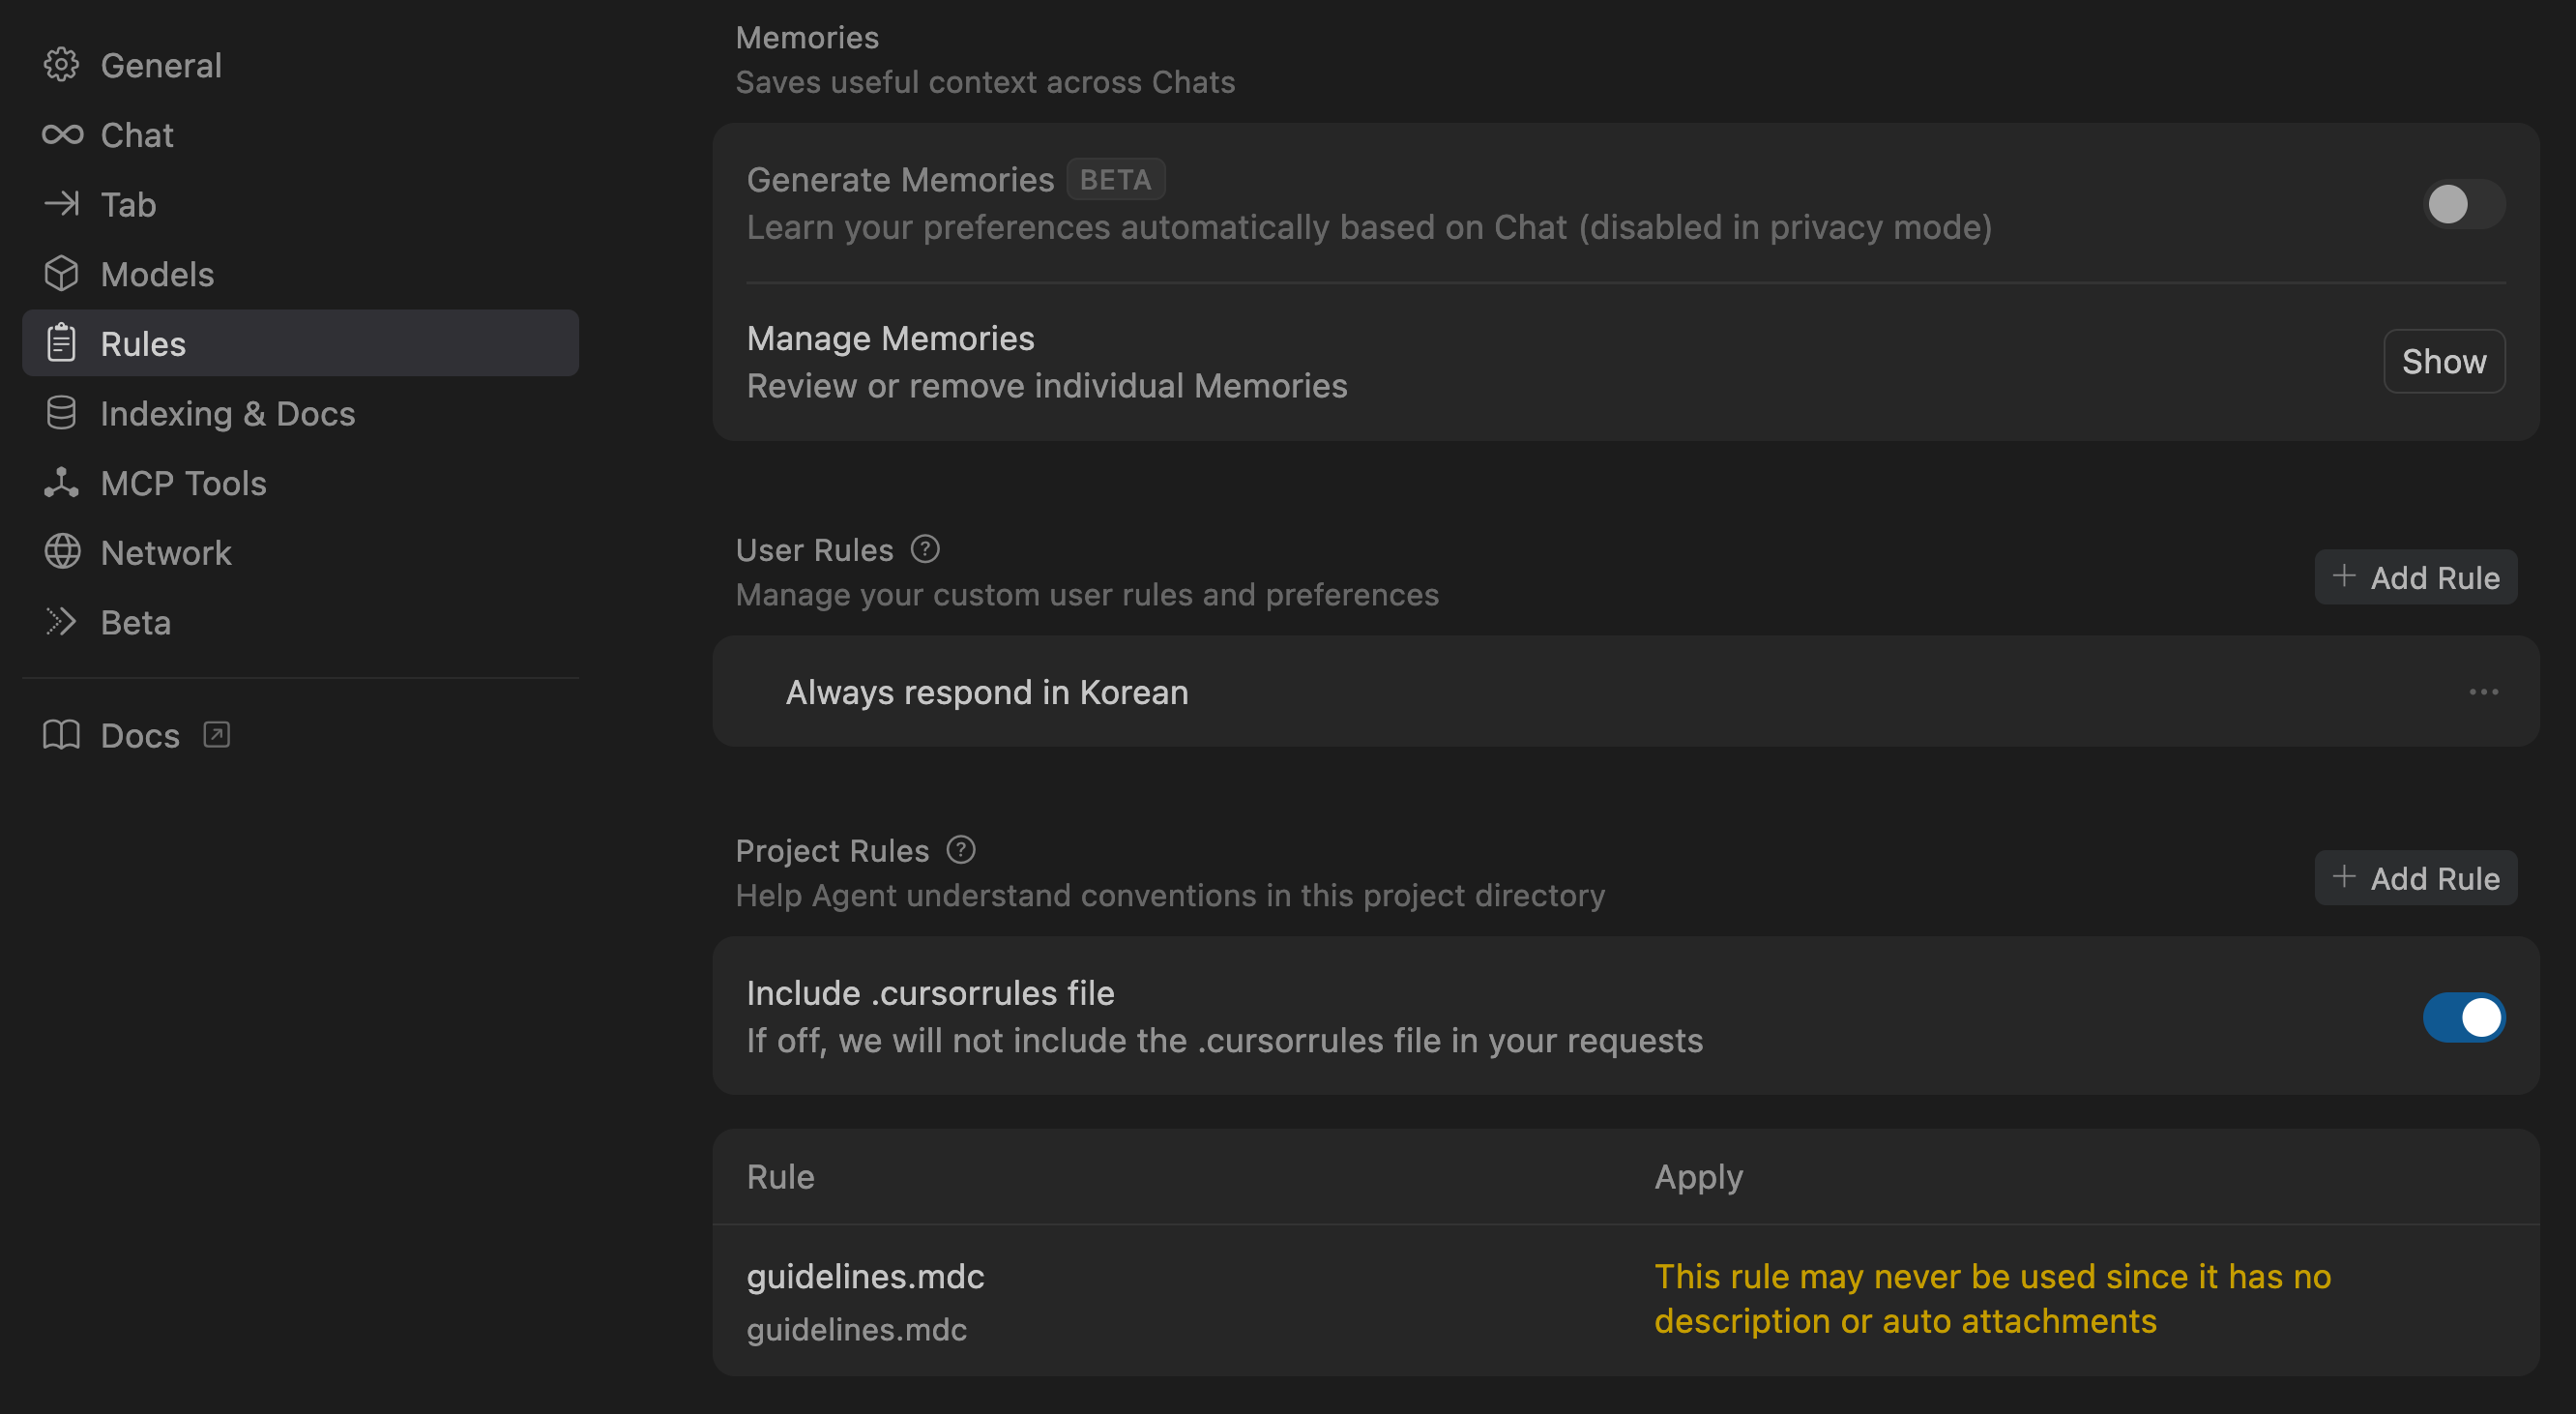This screenshot has height=1414, width=2576.
Task: Click Add Rule under User Rules
Action: [2415, 577]
